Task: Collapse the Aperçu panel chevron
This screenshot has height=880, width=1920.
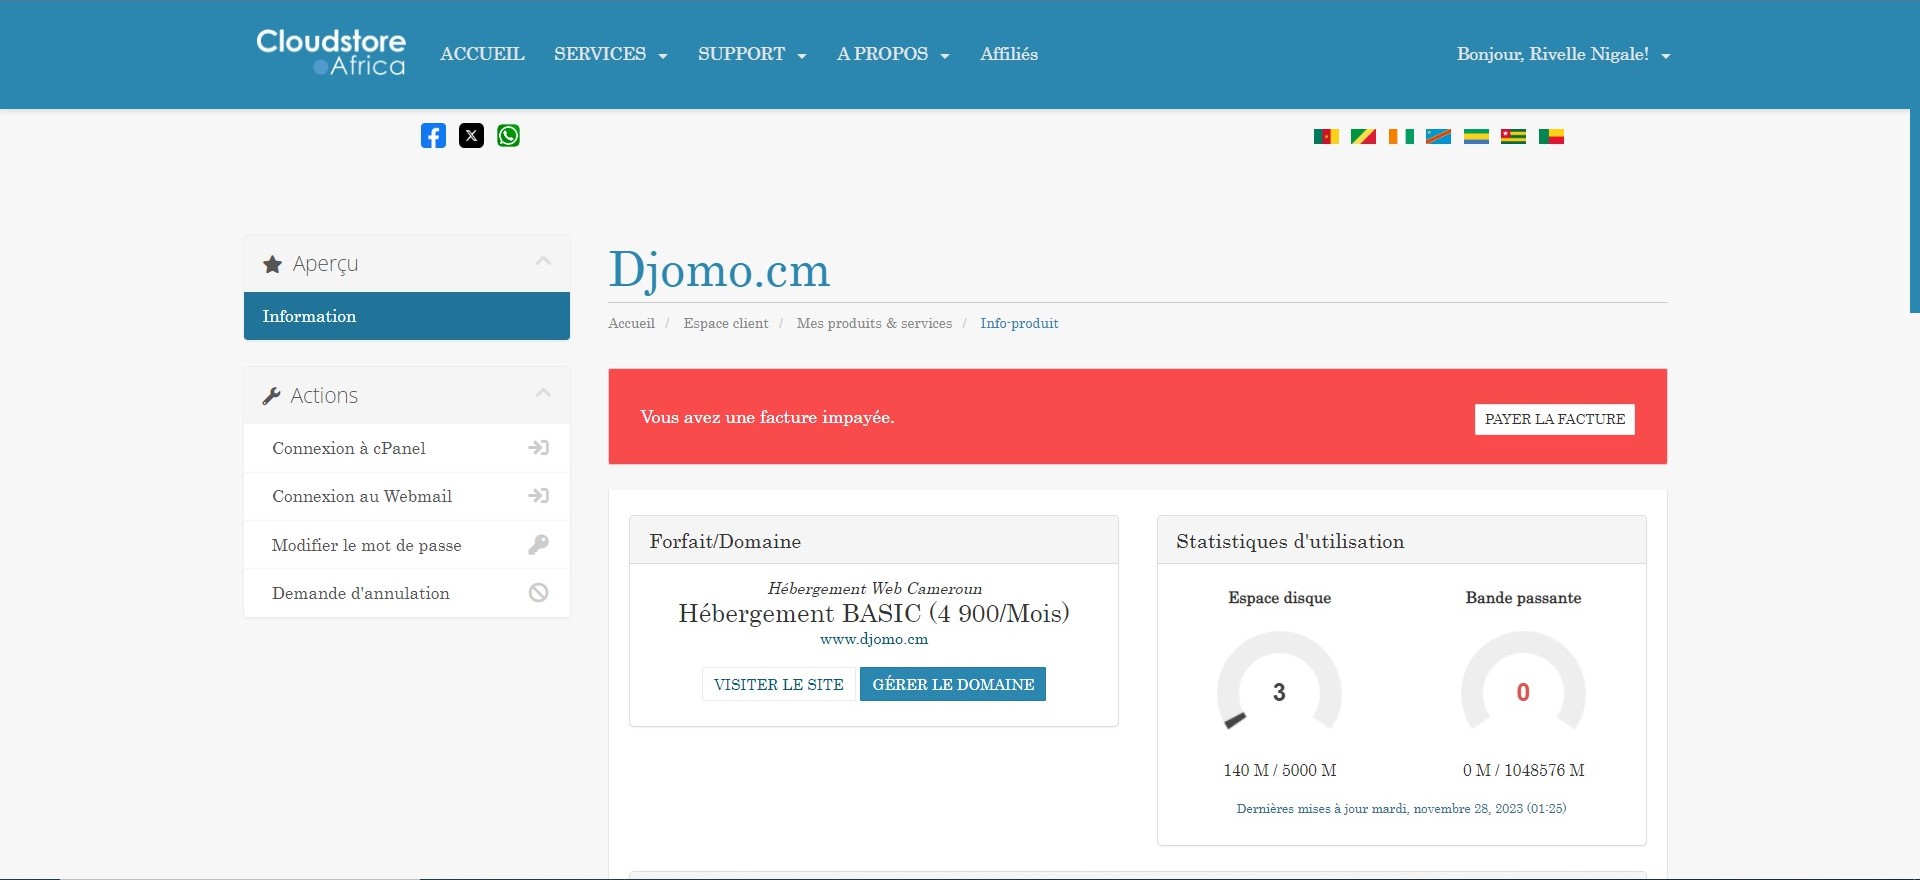Action: tap(543, 262)
